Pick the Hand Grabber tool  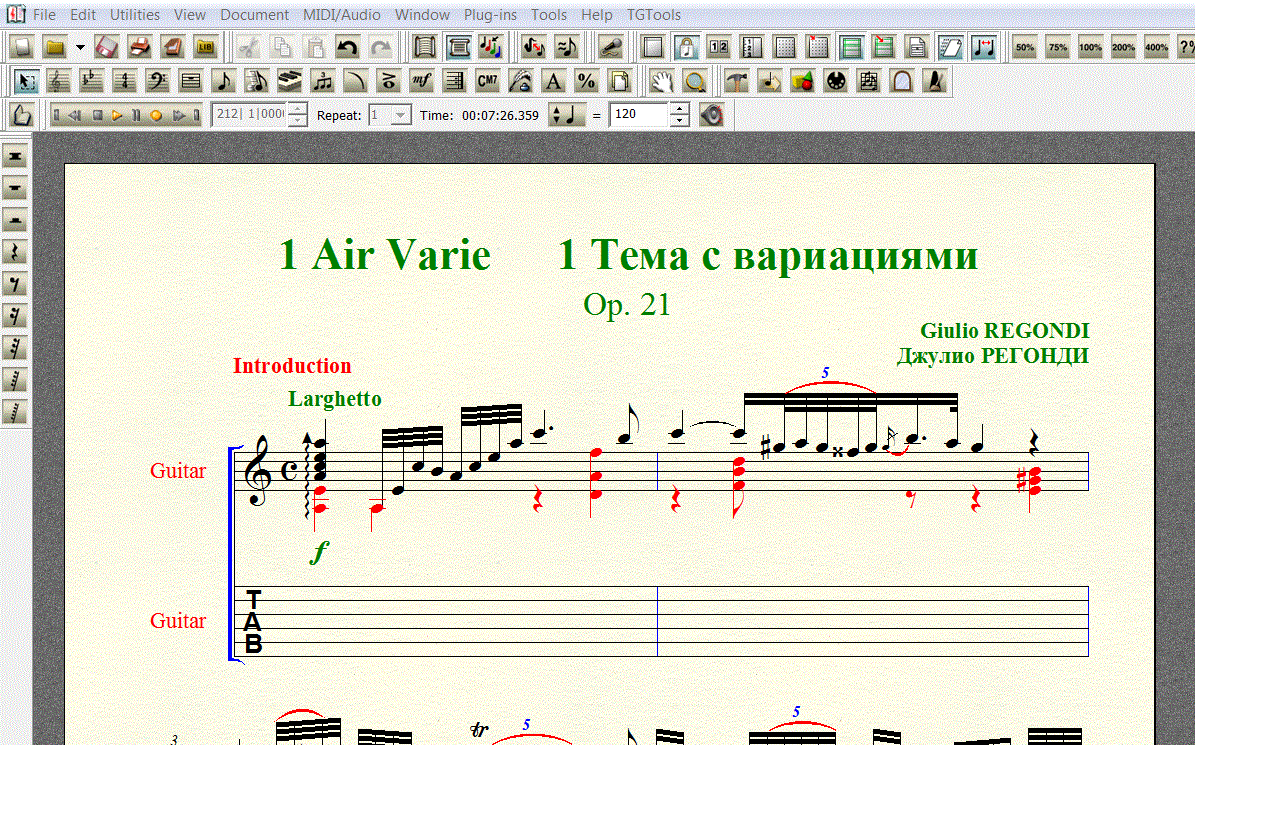(661, 81)
